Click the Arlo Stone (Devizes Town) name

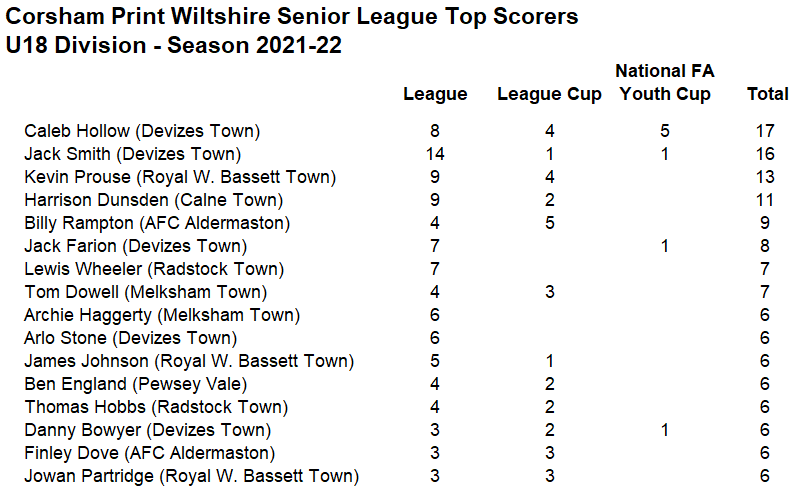[130, 338]
